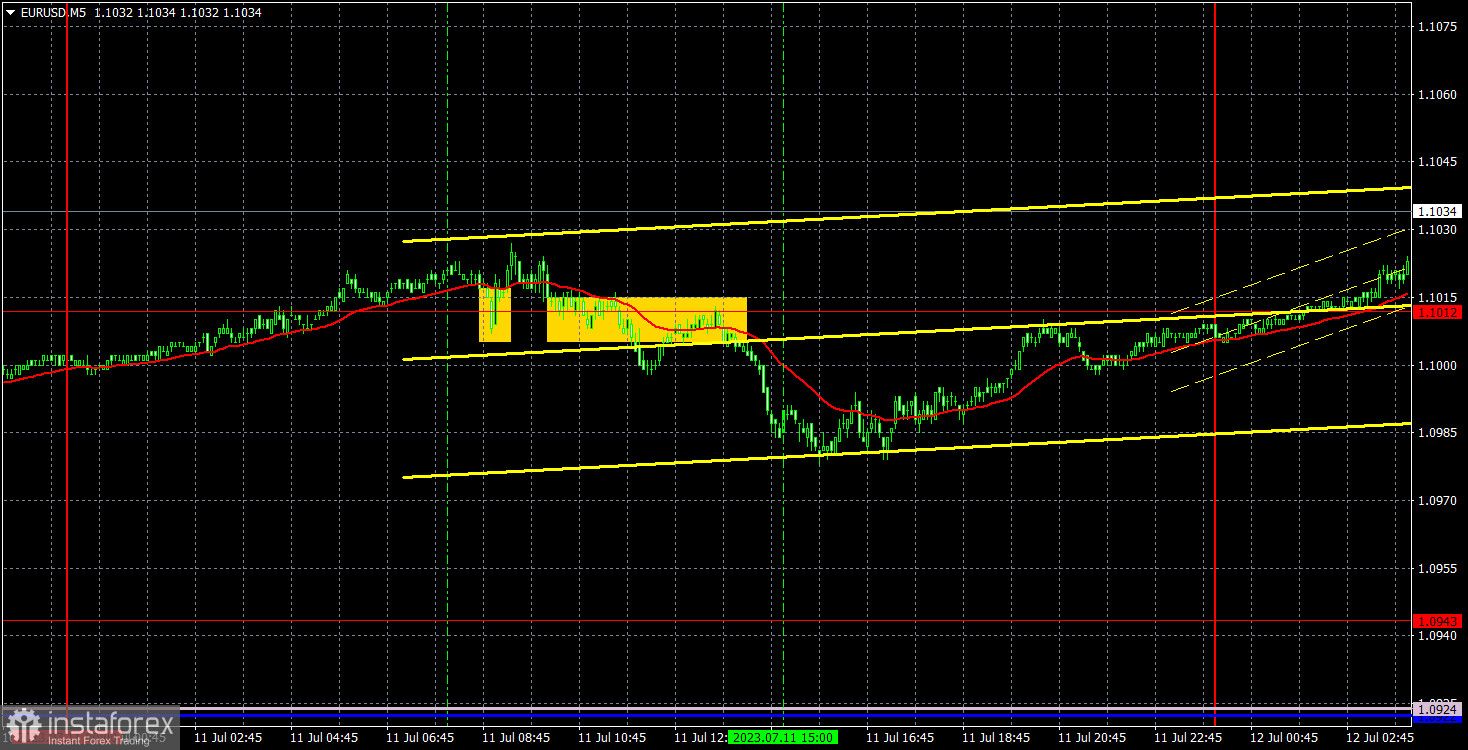Click the 11 Jul 16:45 time label
Screen dimensions: 1468x750
[900, 737]
